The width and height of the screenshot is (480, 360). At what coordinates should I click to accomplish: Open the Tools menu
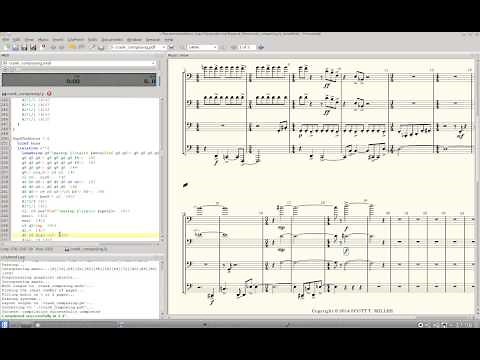point(92,40)
